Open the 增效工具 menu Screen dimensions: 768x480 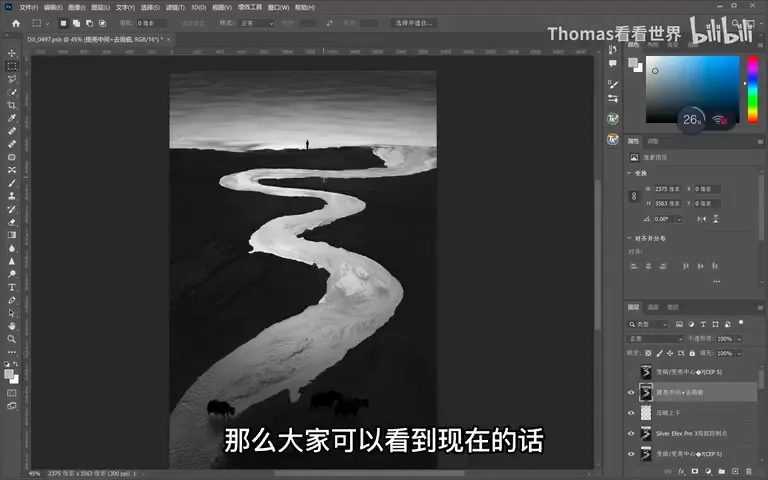tap(250, 7)
